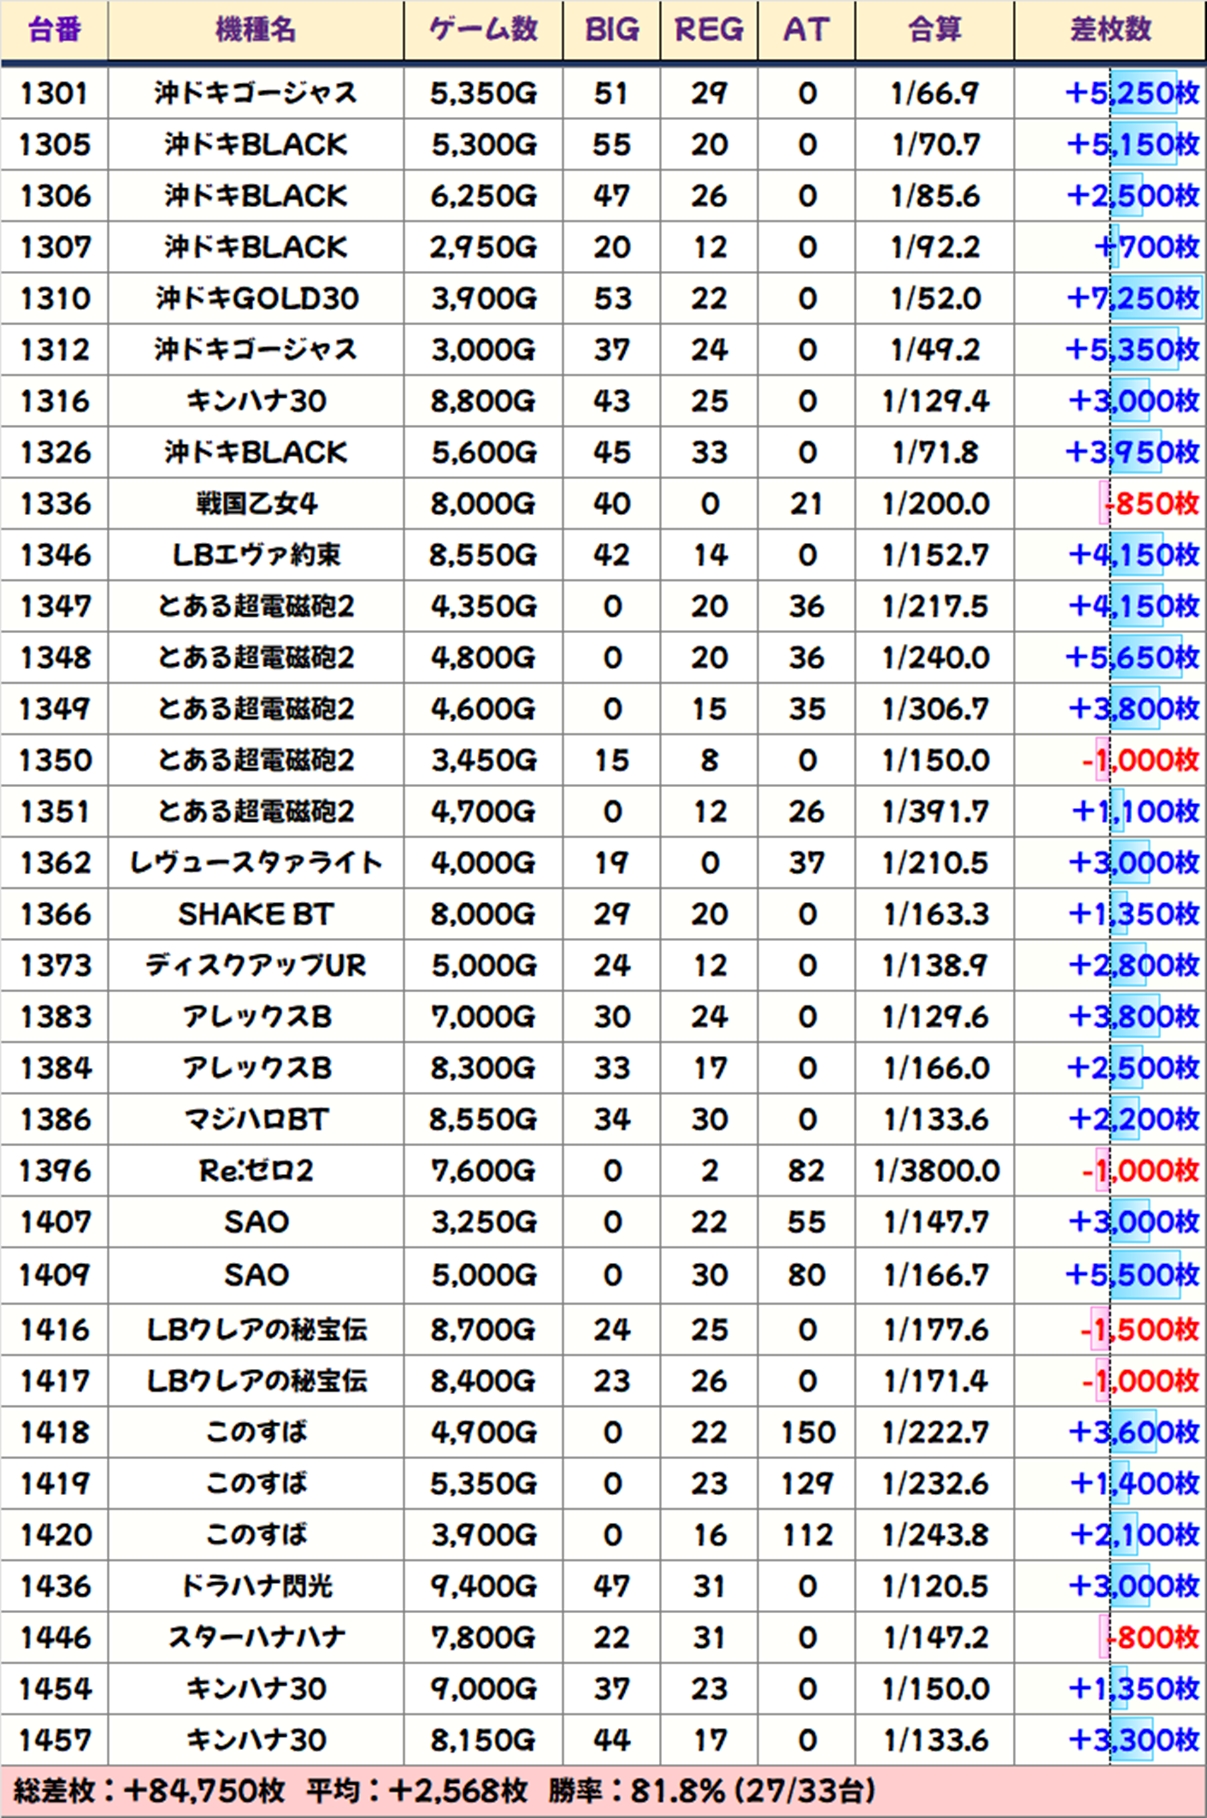Click the Re:ゼロ2 machine name
The height and width of the screenshot is (1818, 1207).
point(256,1171)
